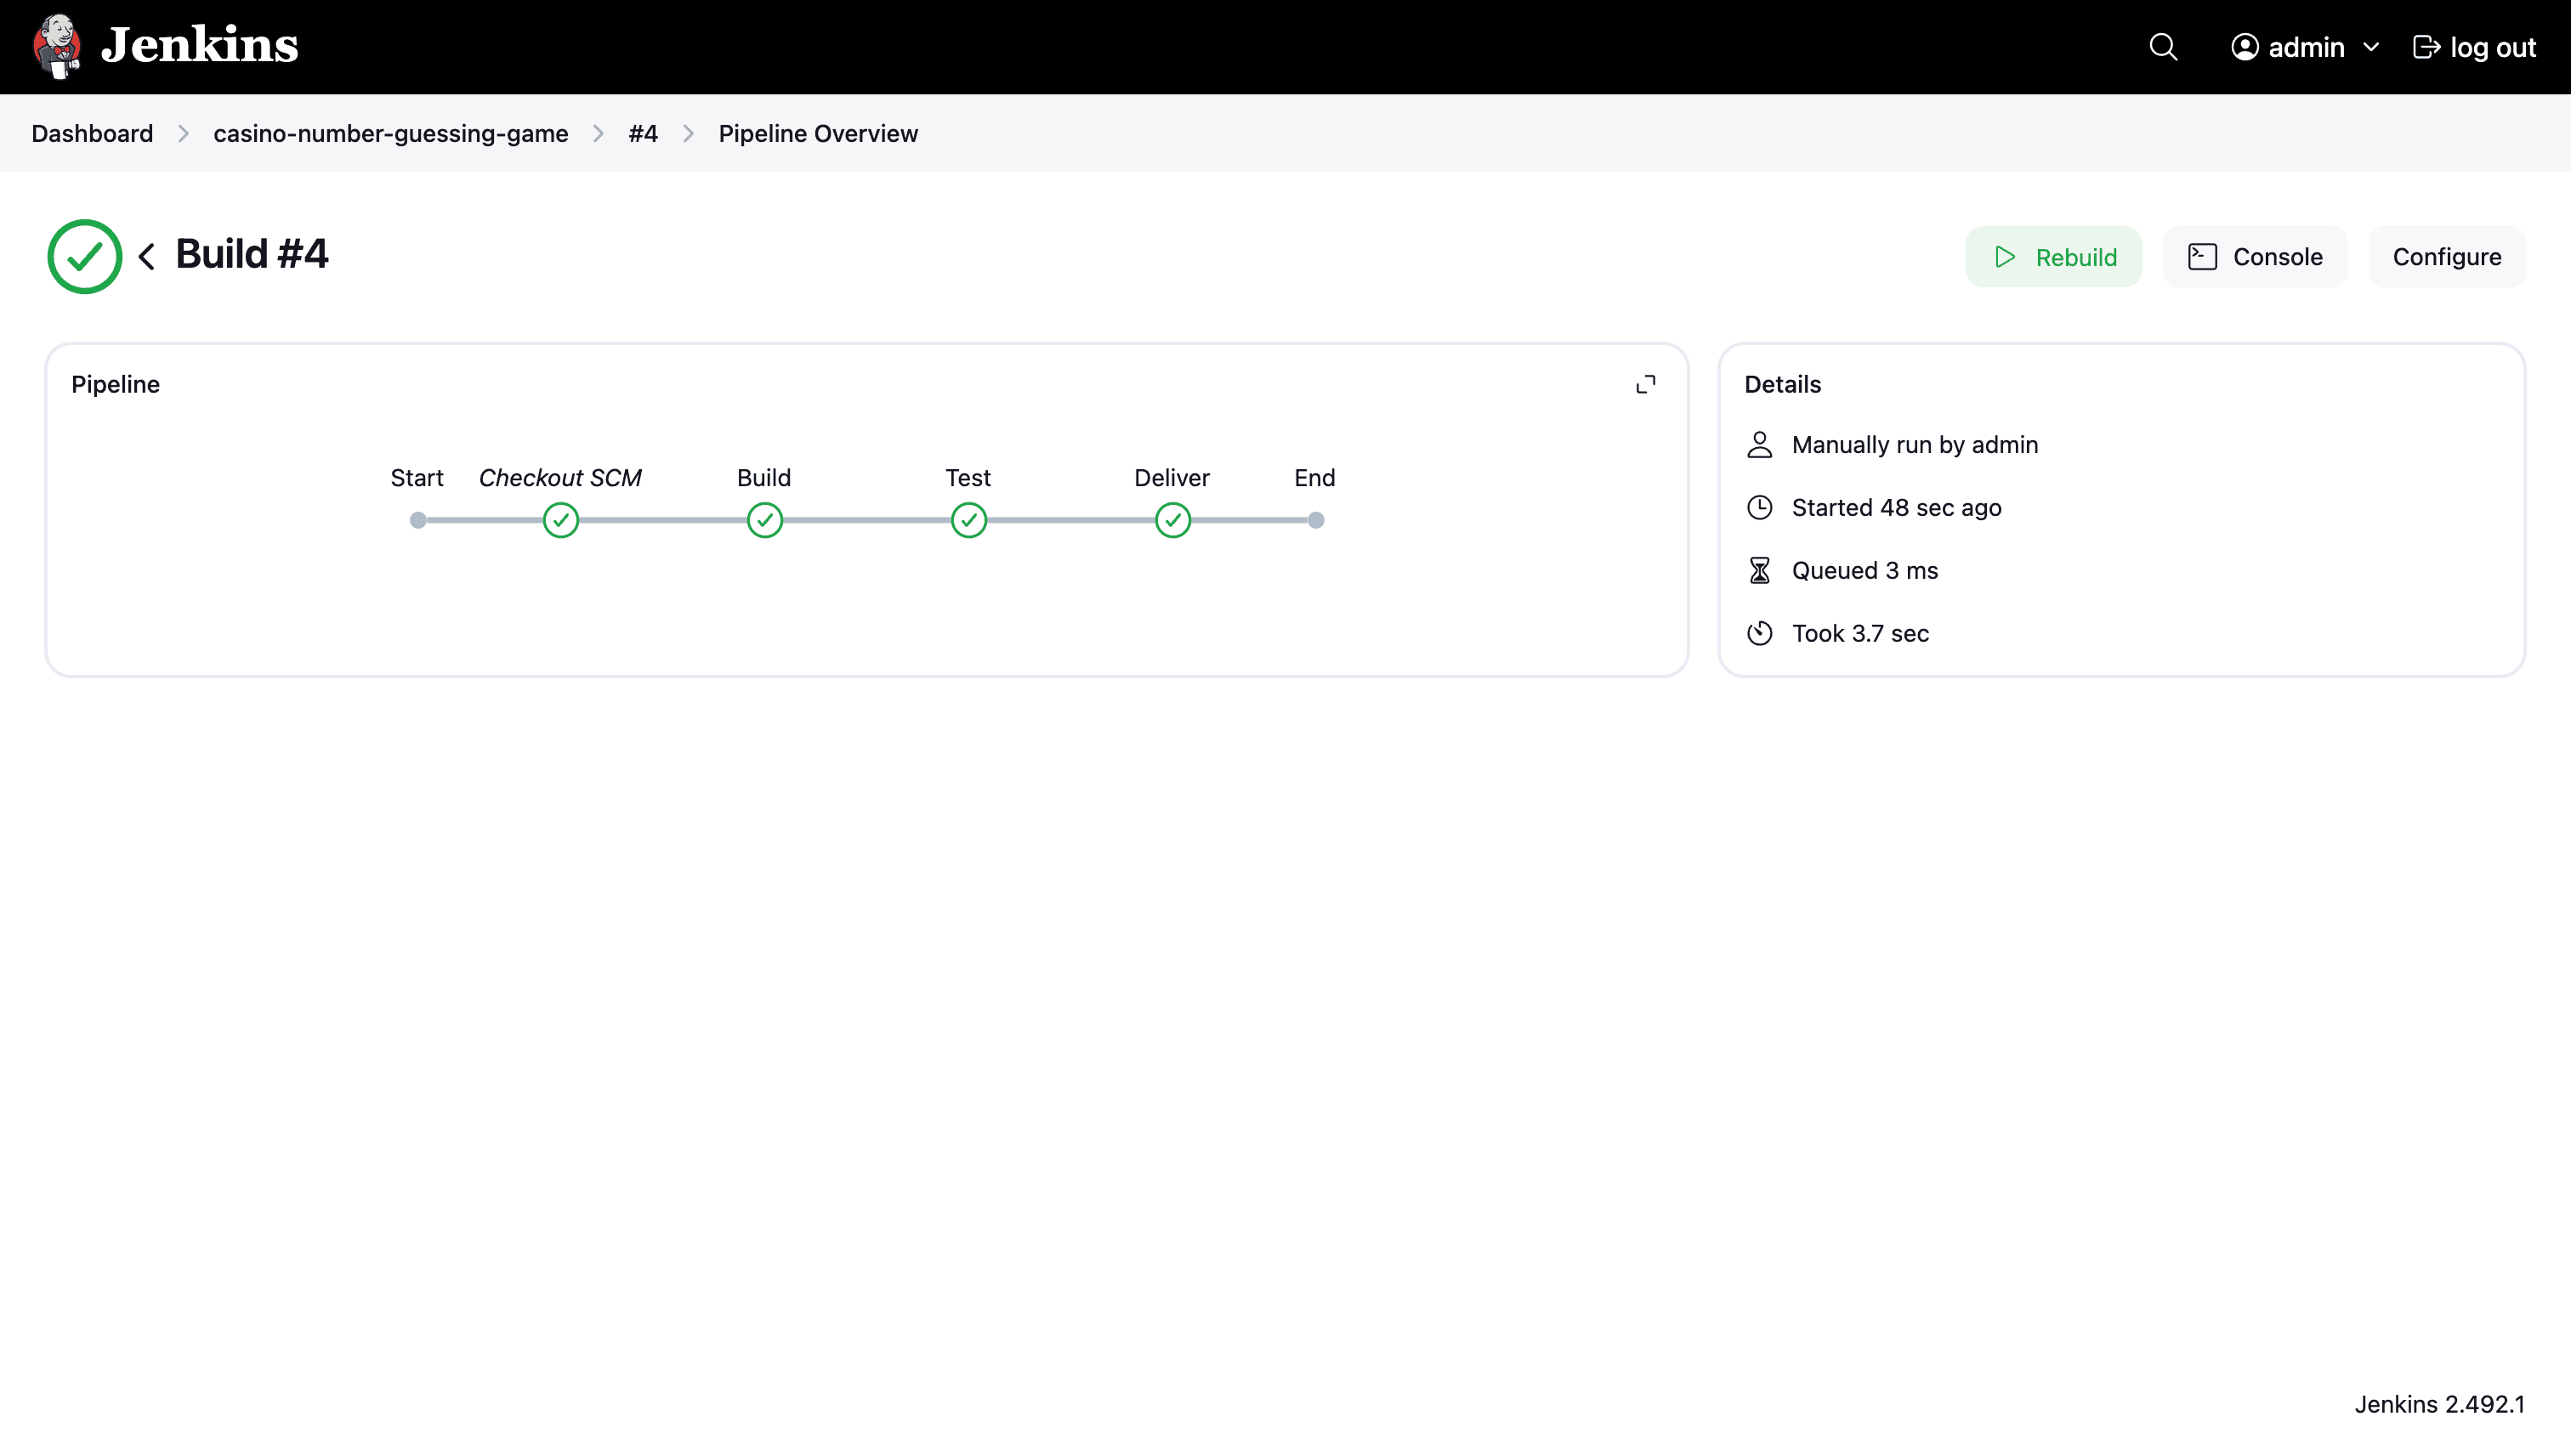Click the Test stage success checkmark
Viewport: 2571px width, 1456px height.
pos(968,518)
